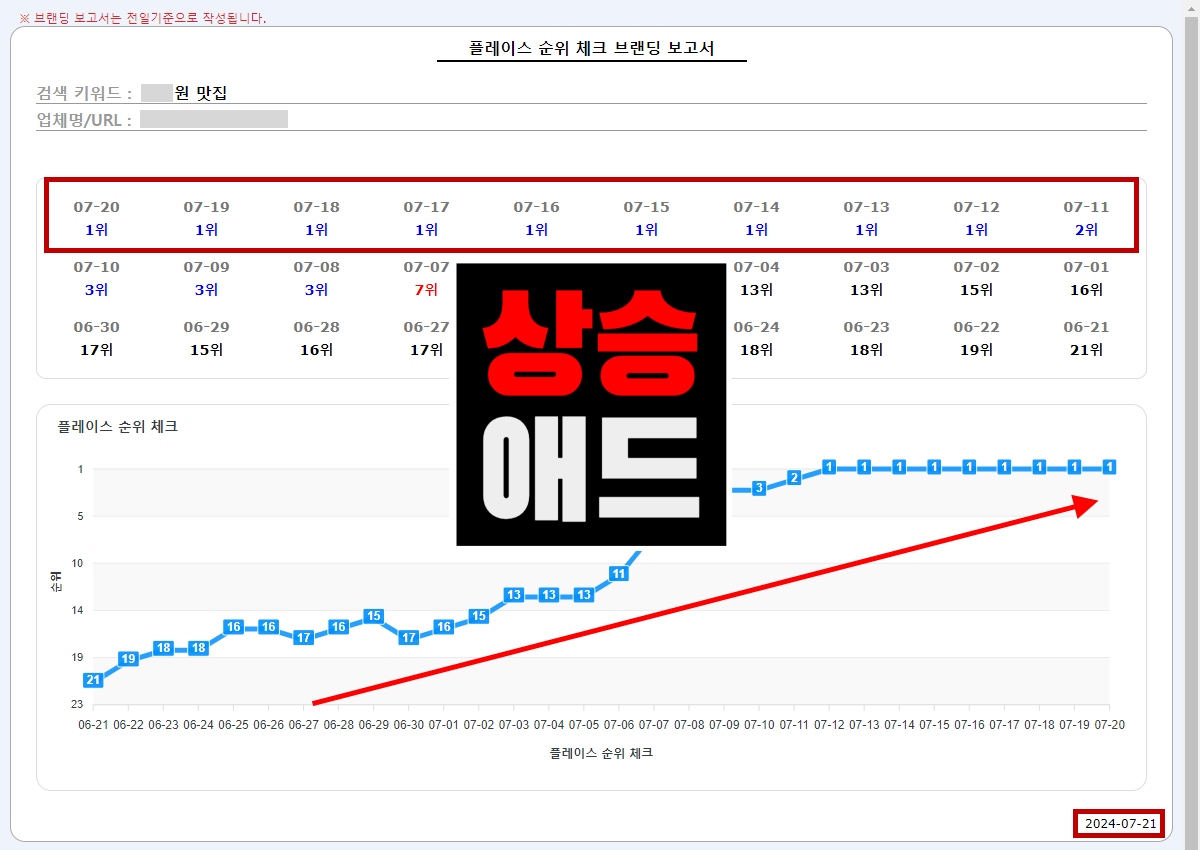Select the 07-13 date in the rank table
Screen dimensions: 1200x850
pos(866,207)
